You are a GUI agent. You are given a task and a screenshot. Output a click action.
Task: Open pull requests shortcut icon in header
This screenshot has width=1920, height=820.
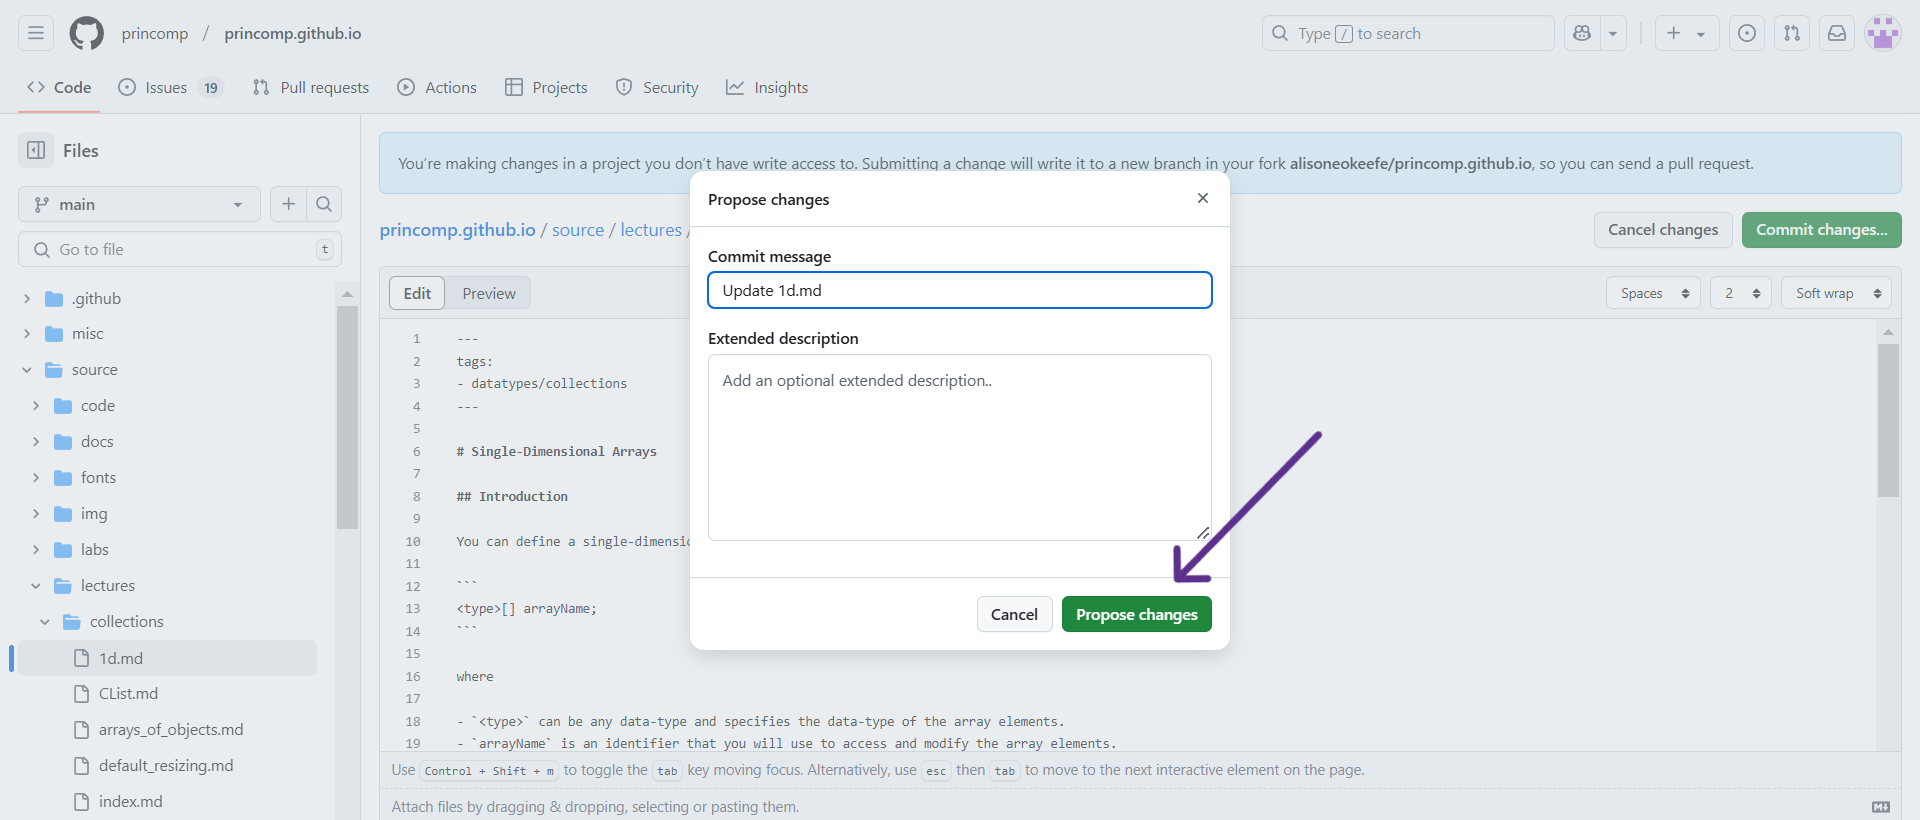point(1792,33)
